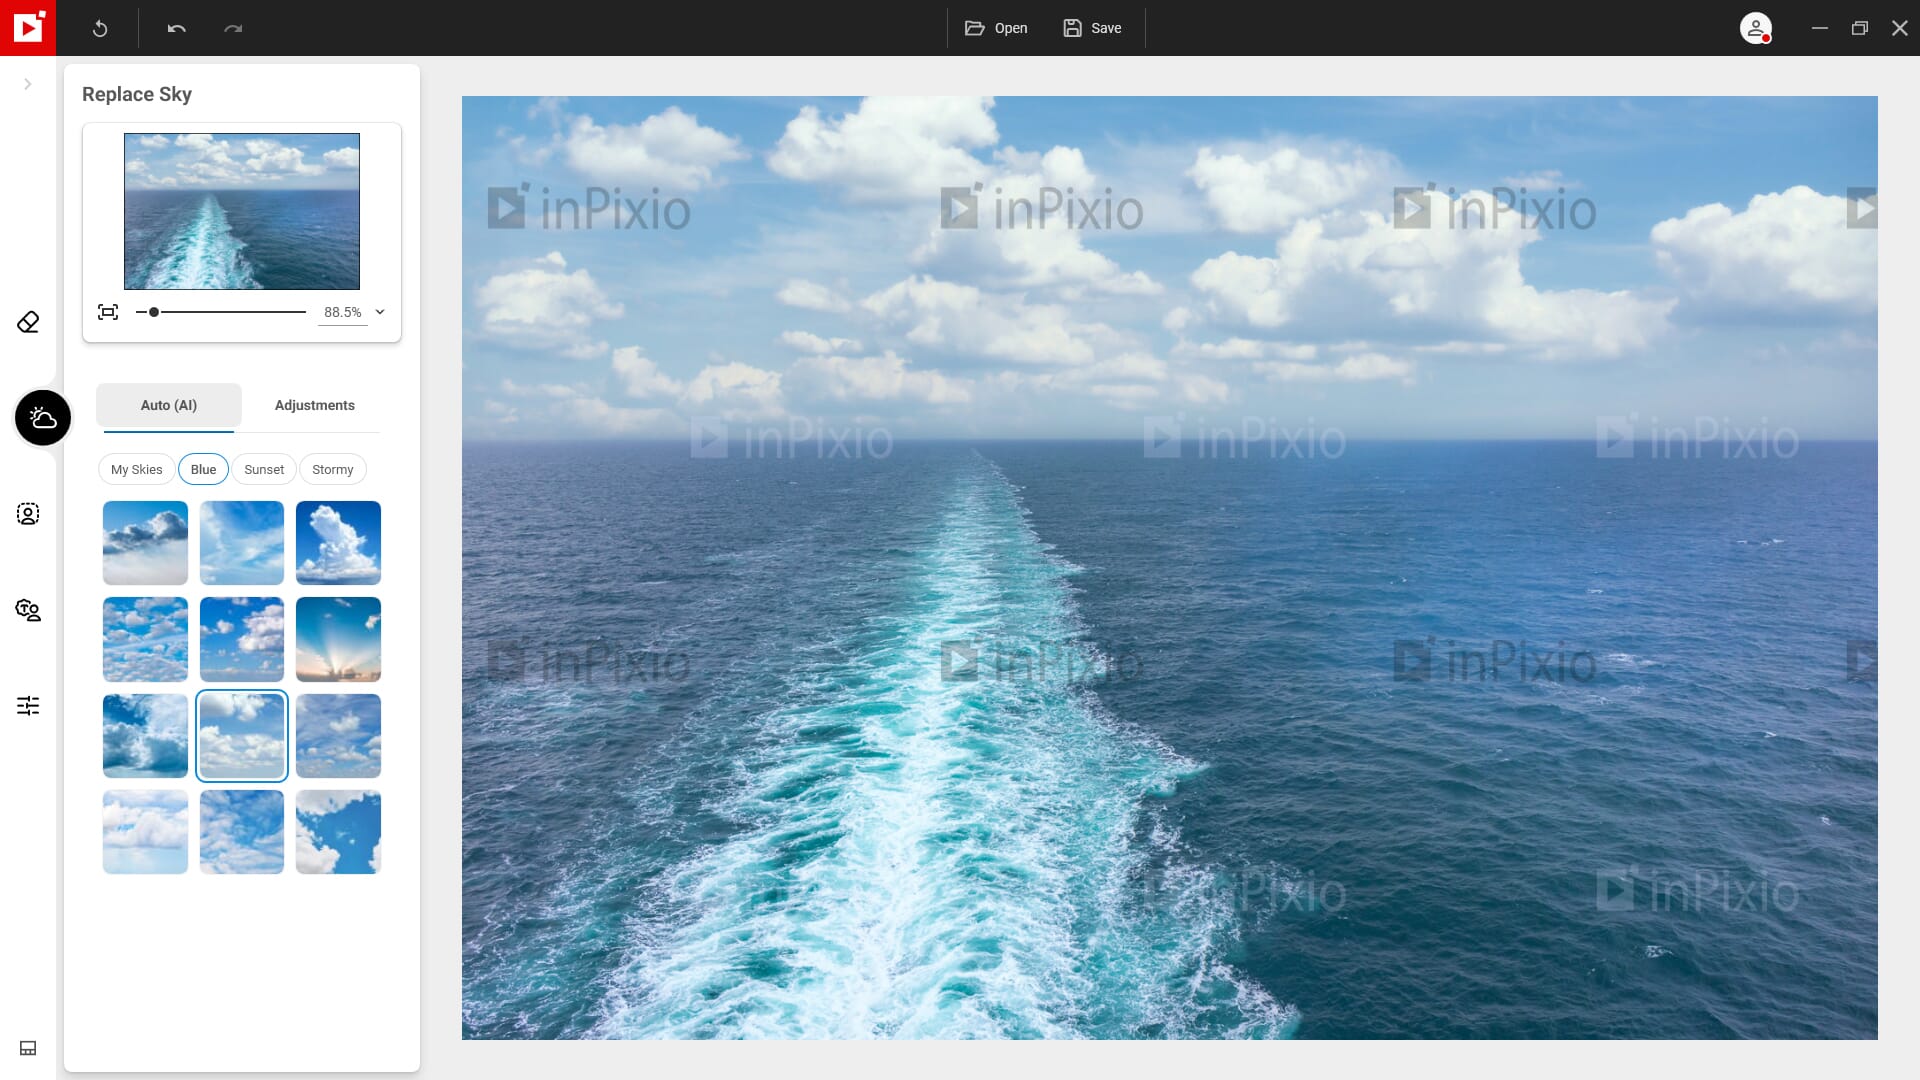
Task: Choose dark cloud sky, first row left
Action: pos(145,543)
